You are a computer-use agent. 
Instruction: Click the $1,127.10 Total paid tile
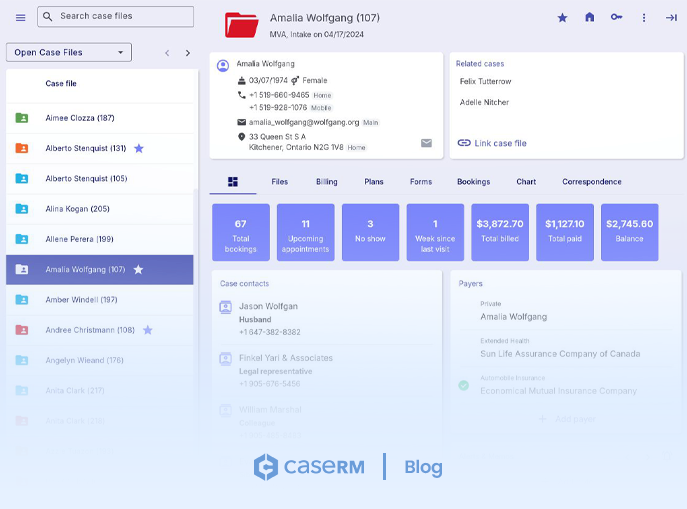point(565,232)
